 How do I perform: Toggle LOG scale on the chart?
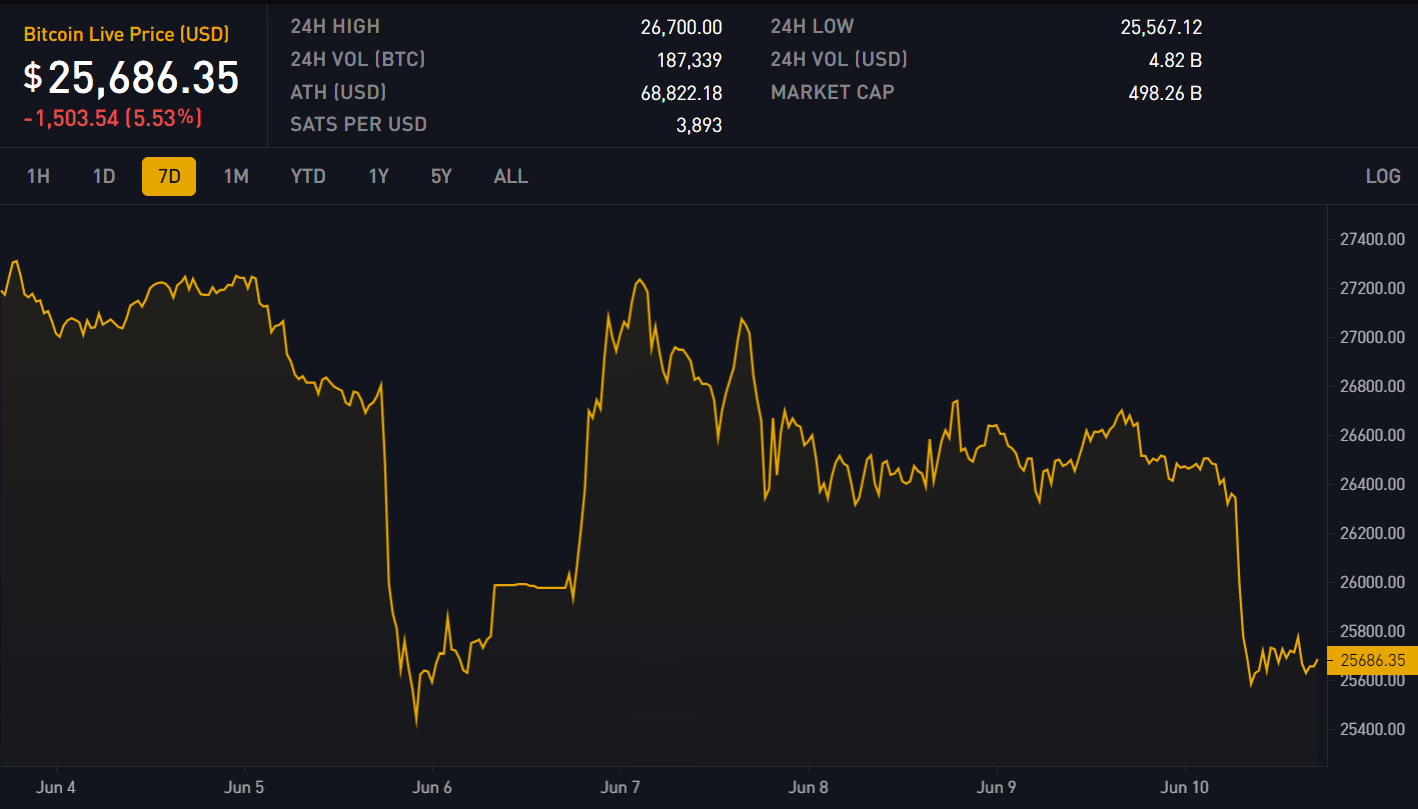click(1382, 177)
